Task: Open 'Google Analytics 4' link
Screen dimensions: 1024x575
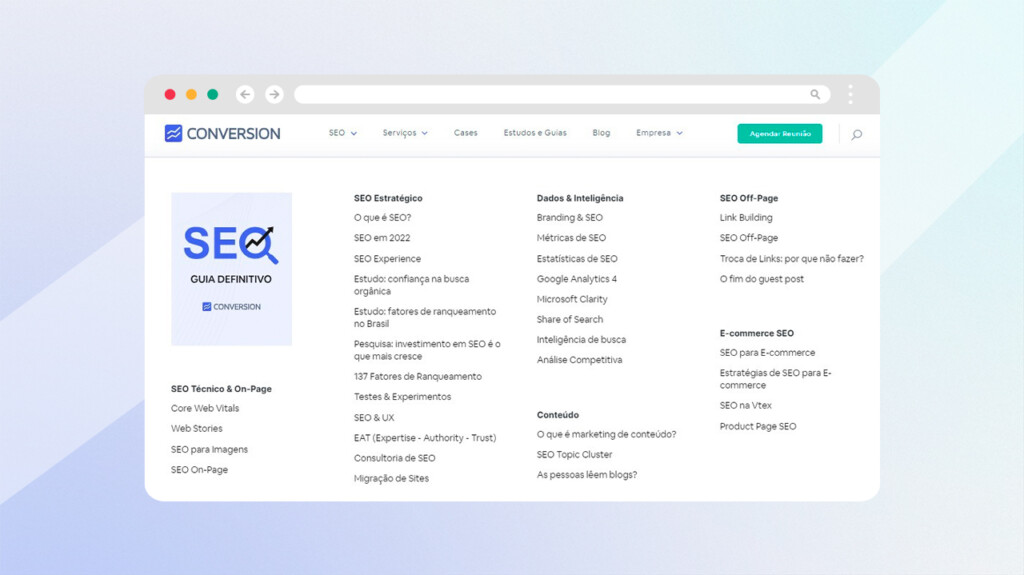Action: 577,279
